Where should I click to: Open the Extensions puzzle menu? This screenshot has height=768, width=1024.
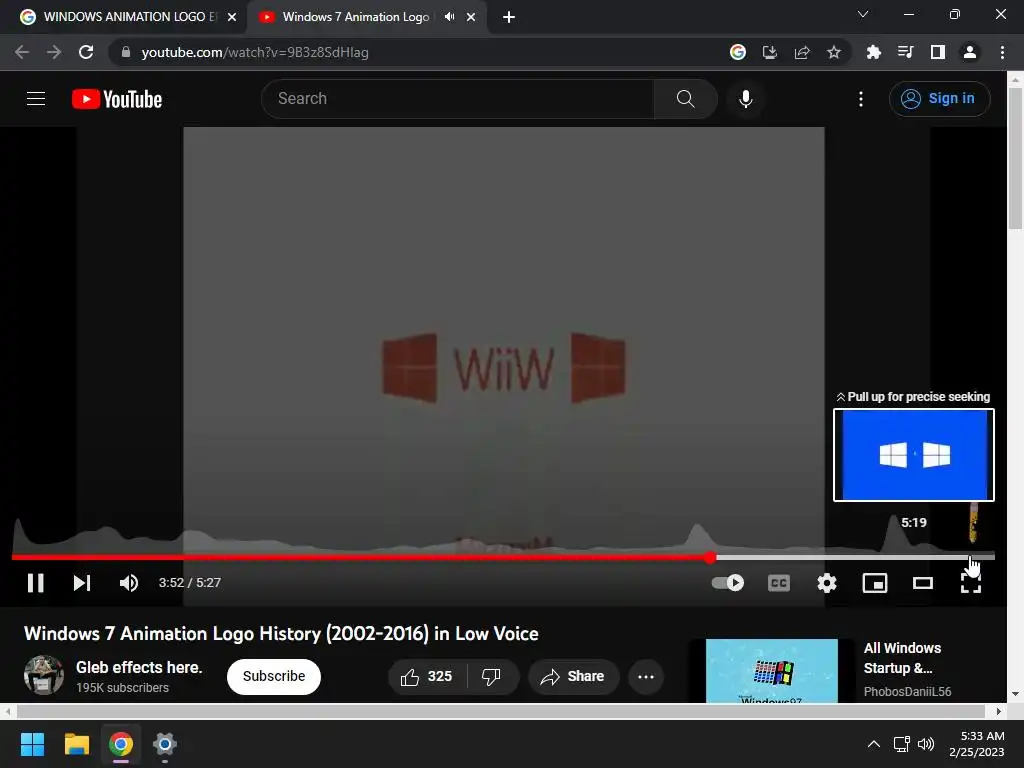coord(873,52)
